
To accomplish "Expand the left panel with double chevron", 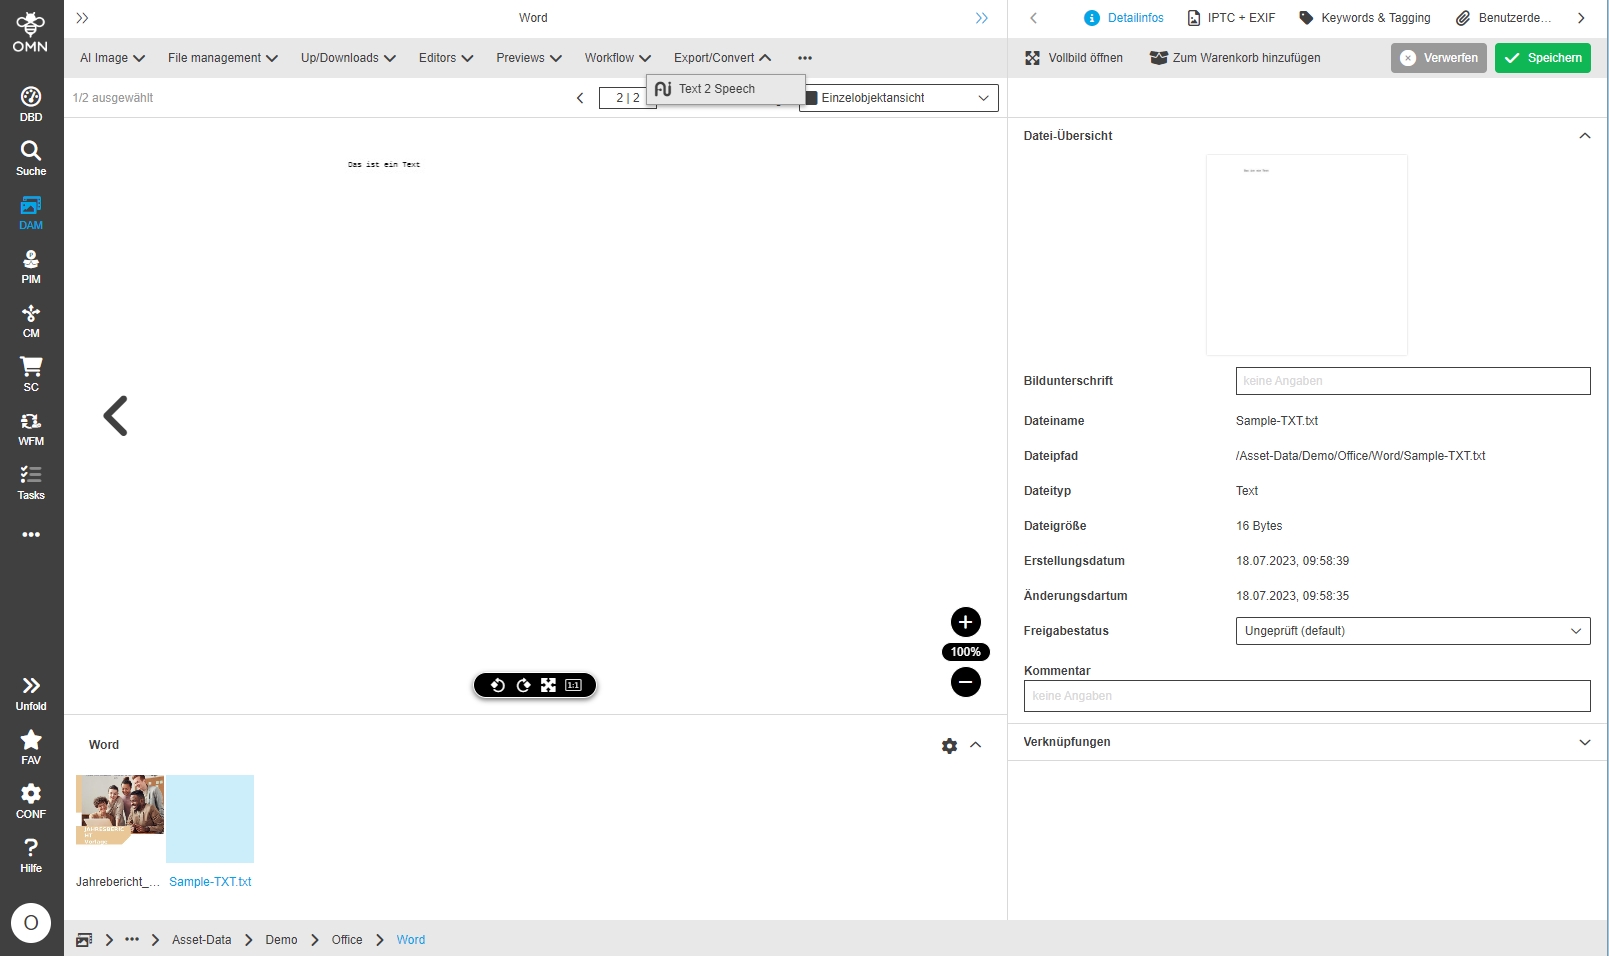I will tap(82, 18).
